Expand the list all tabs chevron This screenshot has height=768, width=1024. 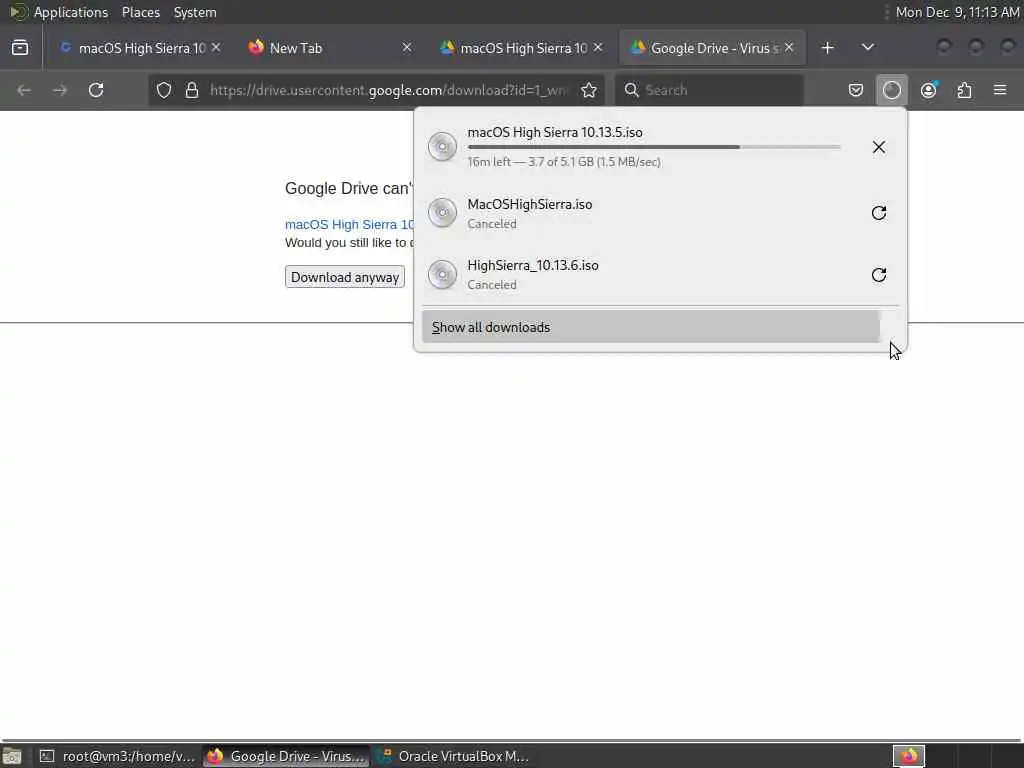(x=868, y=47)
